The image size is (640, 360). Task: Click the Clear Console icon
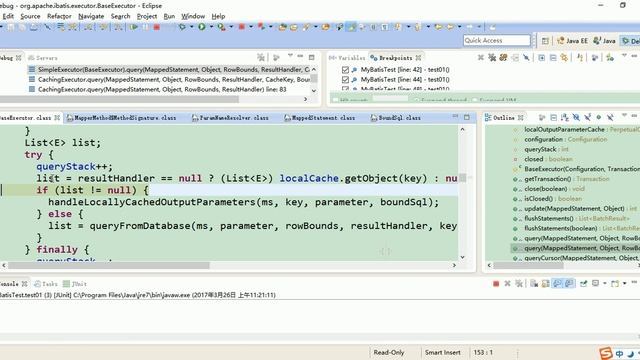click(534, 284)
